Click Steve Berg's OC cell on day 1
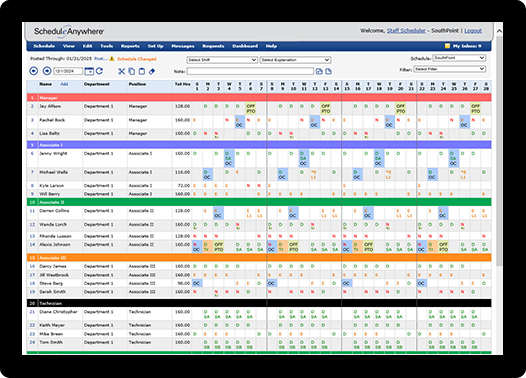The width and height of the screenshot is (526, 378). coord(197,283)
